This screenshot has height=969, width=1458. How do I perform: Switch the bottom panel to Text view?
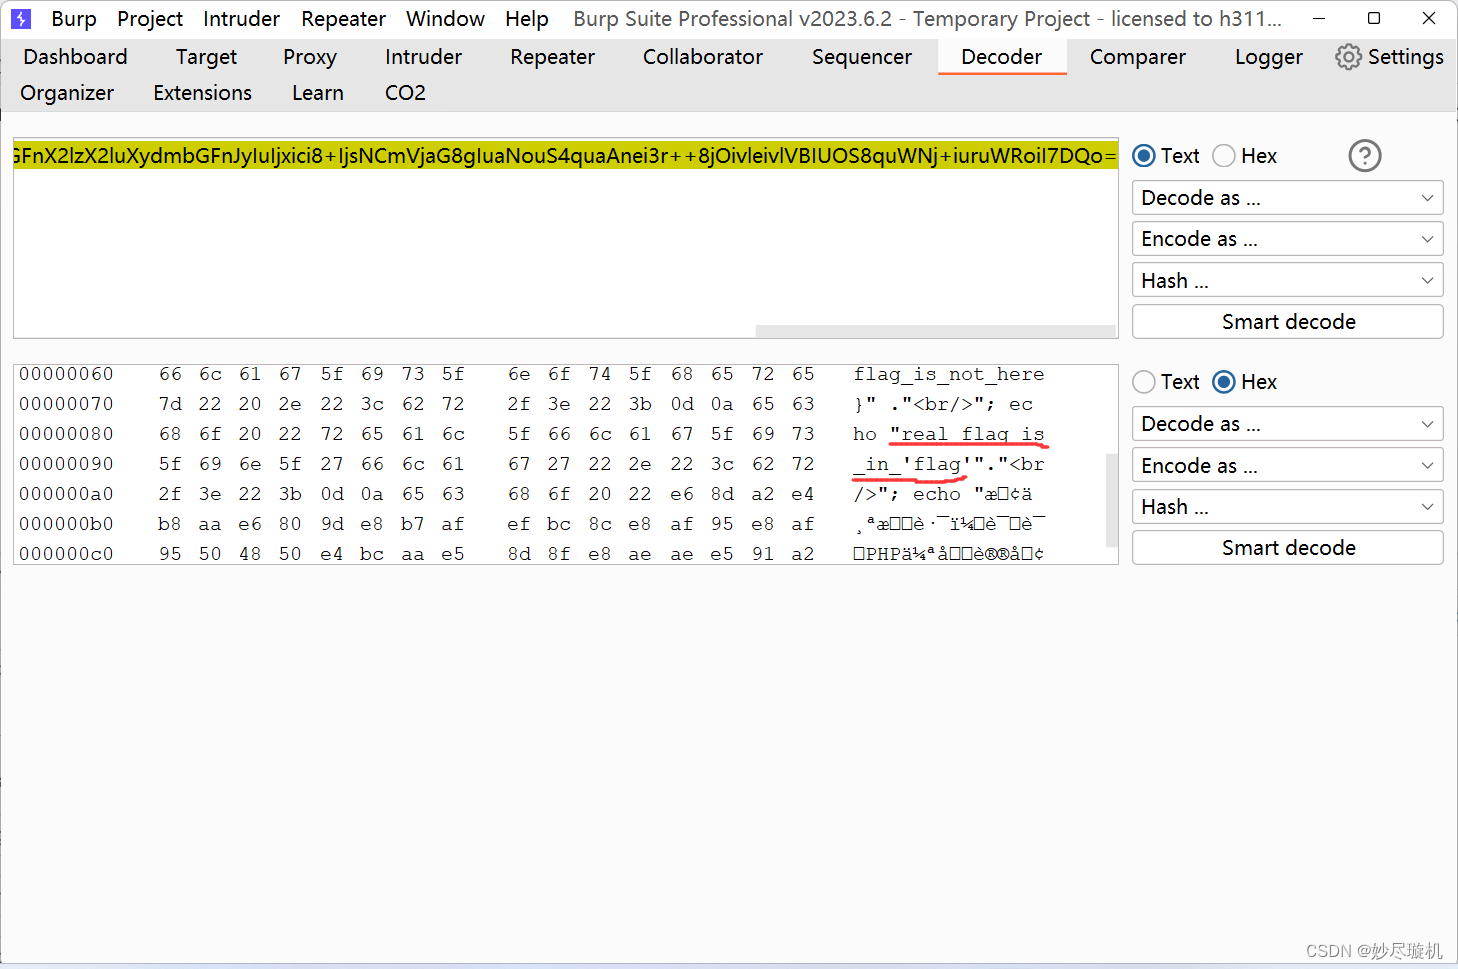point(1142,381)
